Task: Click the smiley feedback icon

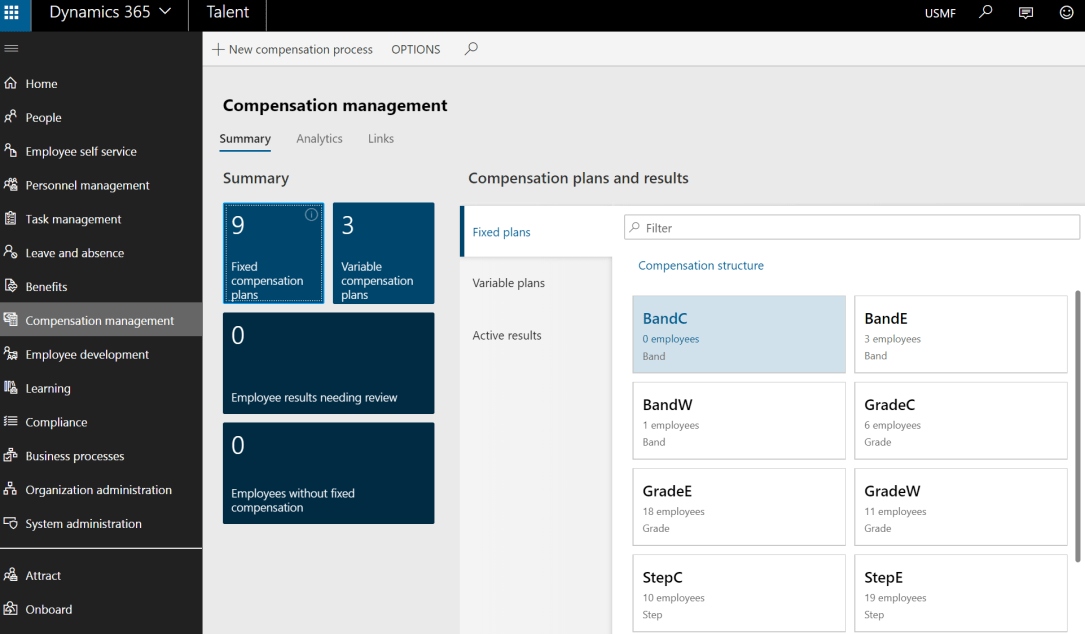Action: pos(1066,13)
